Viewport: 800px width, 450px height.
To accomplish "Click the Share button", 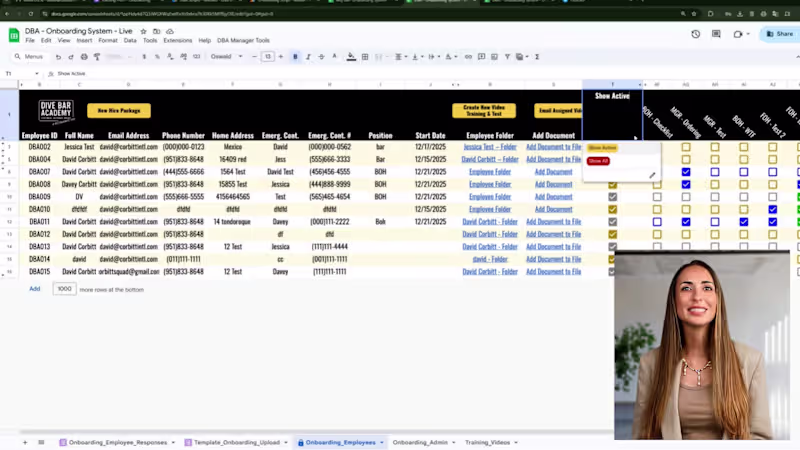I will click(780, 34).
